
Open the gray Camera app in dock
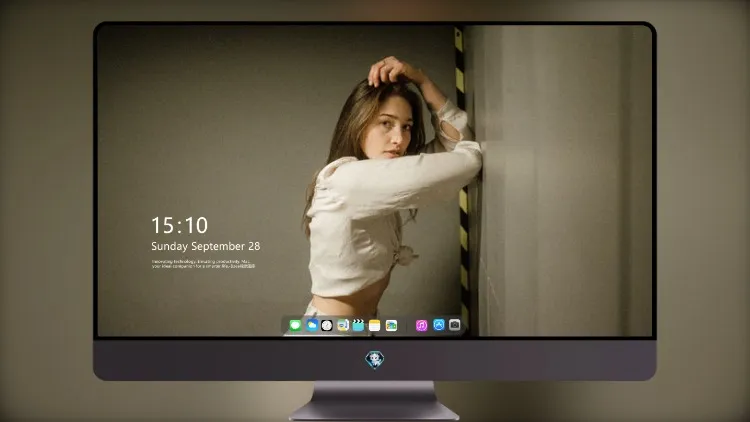pos(454,325)
